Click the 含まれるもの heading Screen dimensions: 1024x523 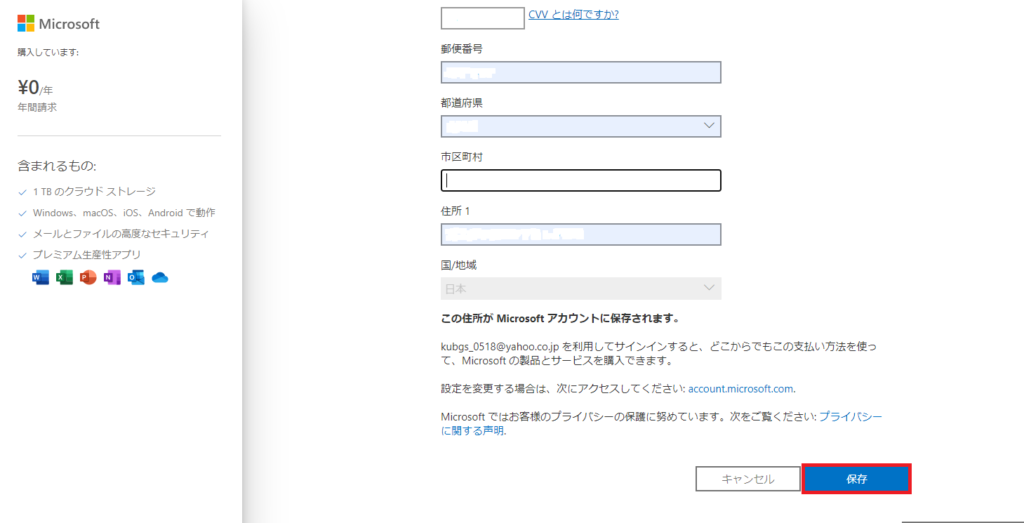[57, 166]
